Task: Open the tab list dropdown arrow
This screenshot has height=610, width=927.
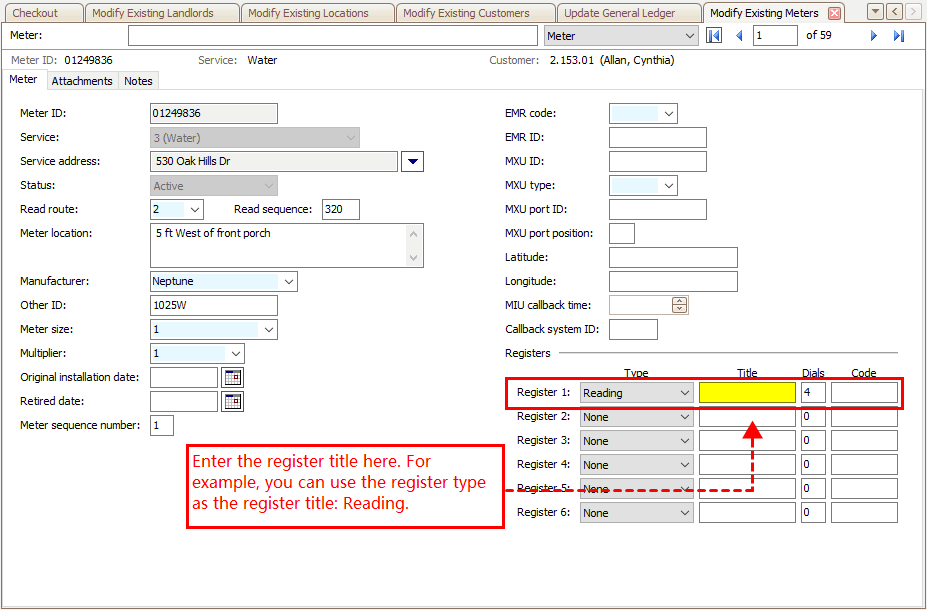Action: [875, 12]
